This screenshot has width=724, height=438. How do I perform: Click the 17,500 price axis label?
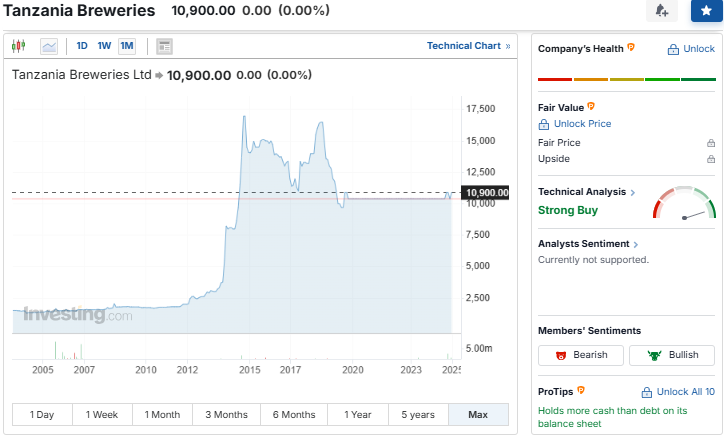point(481,109)
